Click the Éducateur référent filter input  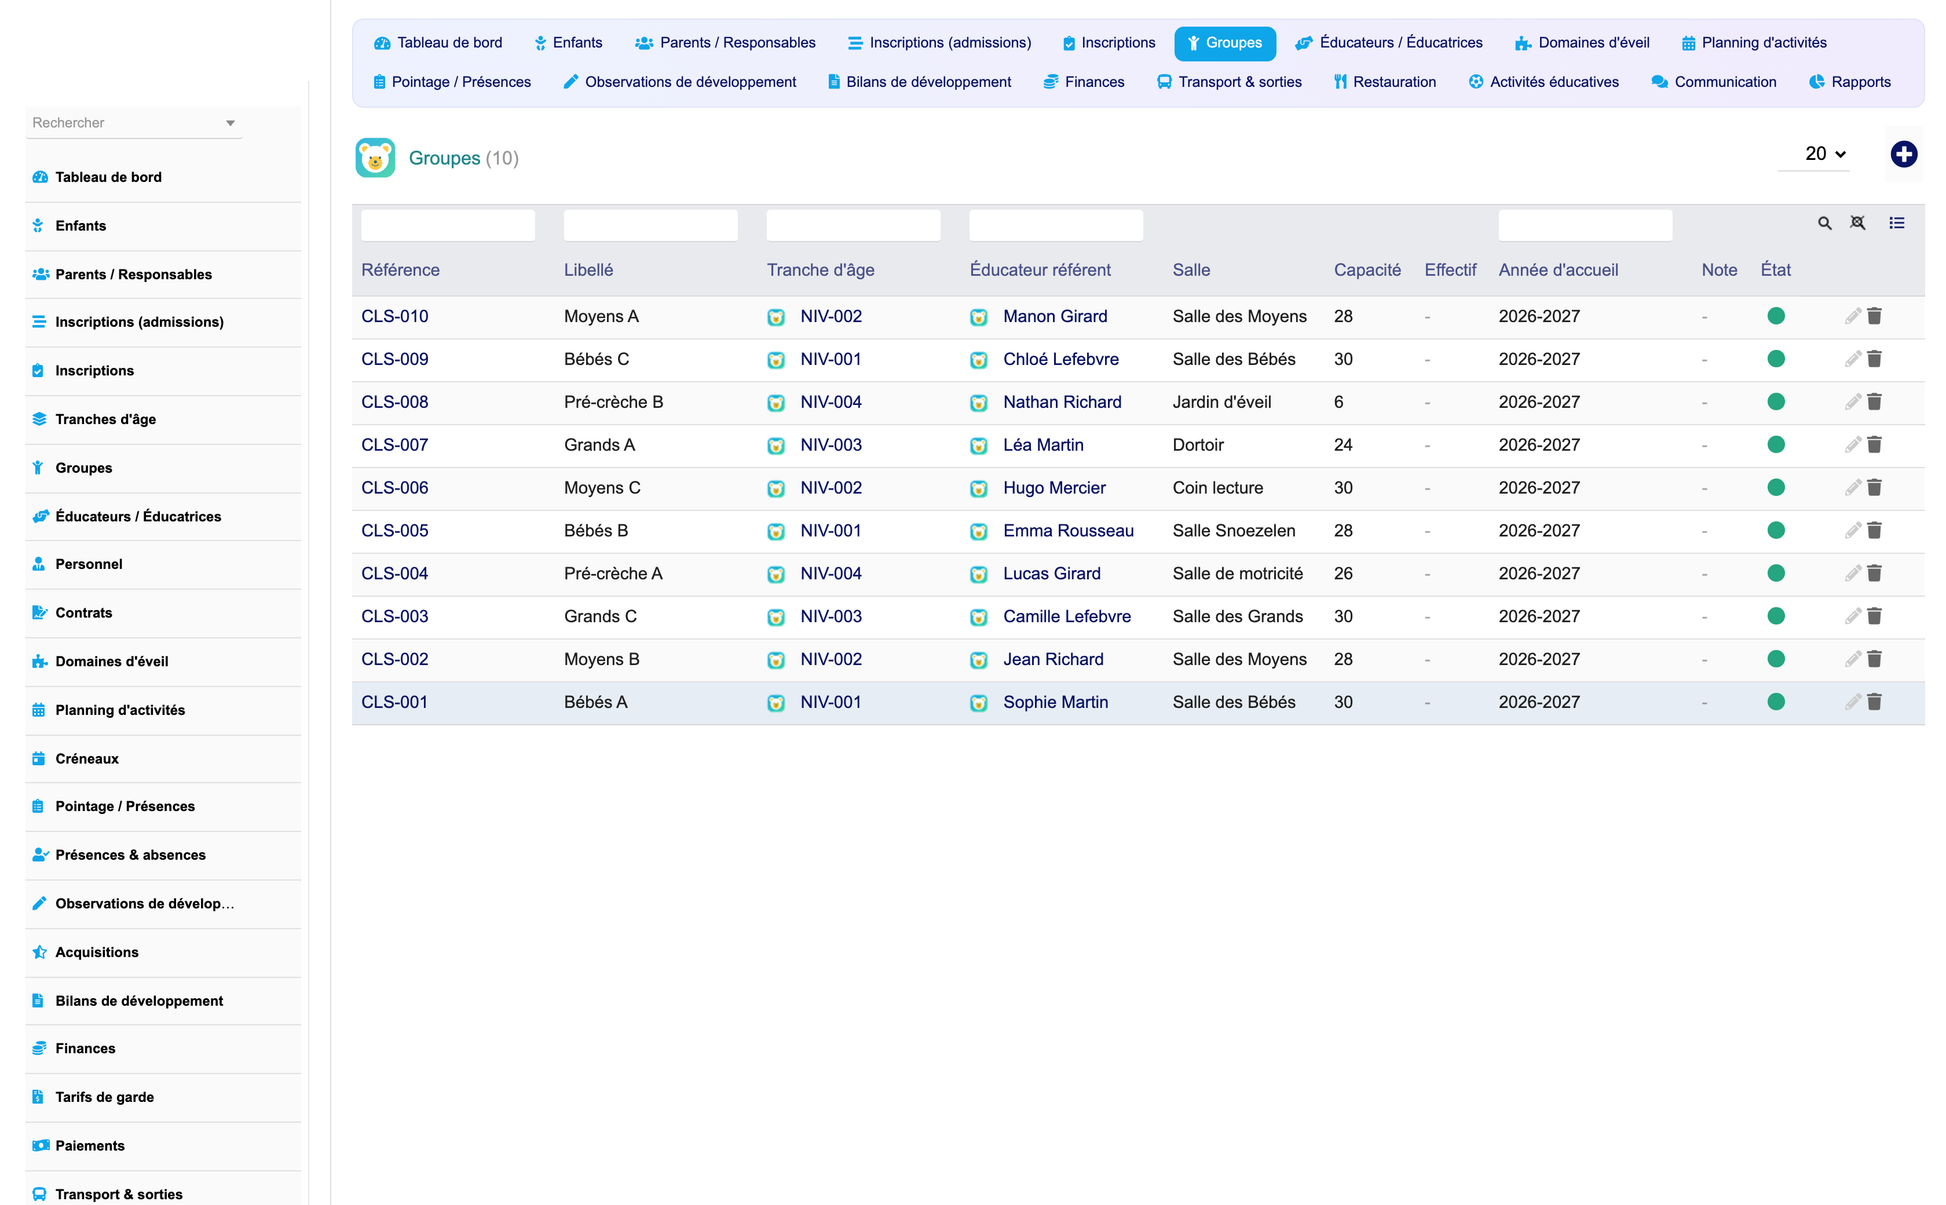coord(1056,225)
